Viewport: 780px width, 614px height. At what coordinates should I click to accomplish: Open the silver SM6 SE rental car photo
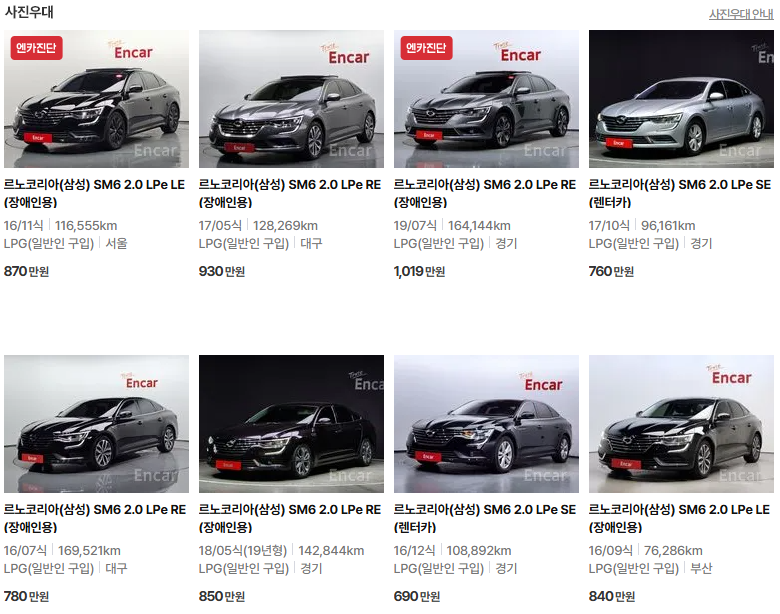click(682, 99)
